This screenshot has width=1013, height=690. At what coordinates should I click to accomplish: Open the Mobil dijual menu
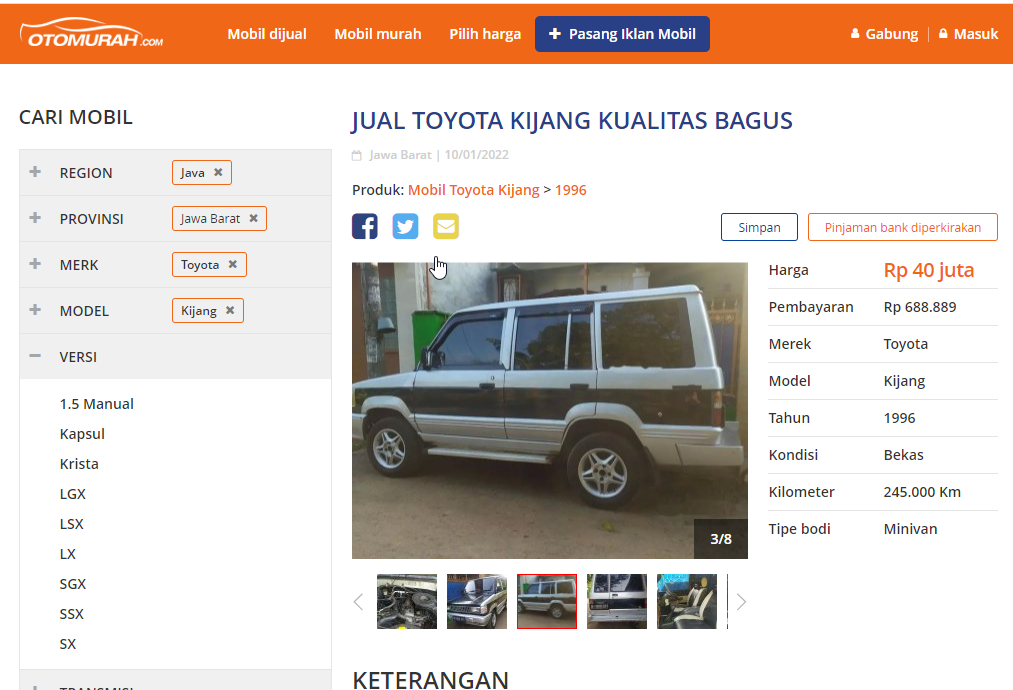[267, 34]
